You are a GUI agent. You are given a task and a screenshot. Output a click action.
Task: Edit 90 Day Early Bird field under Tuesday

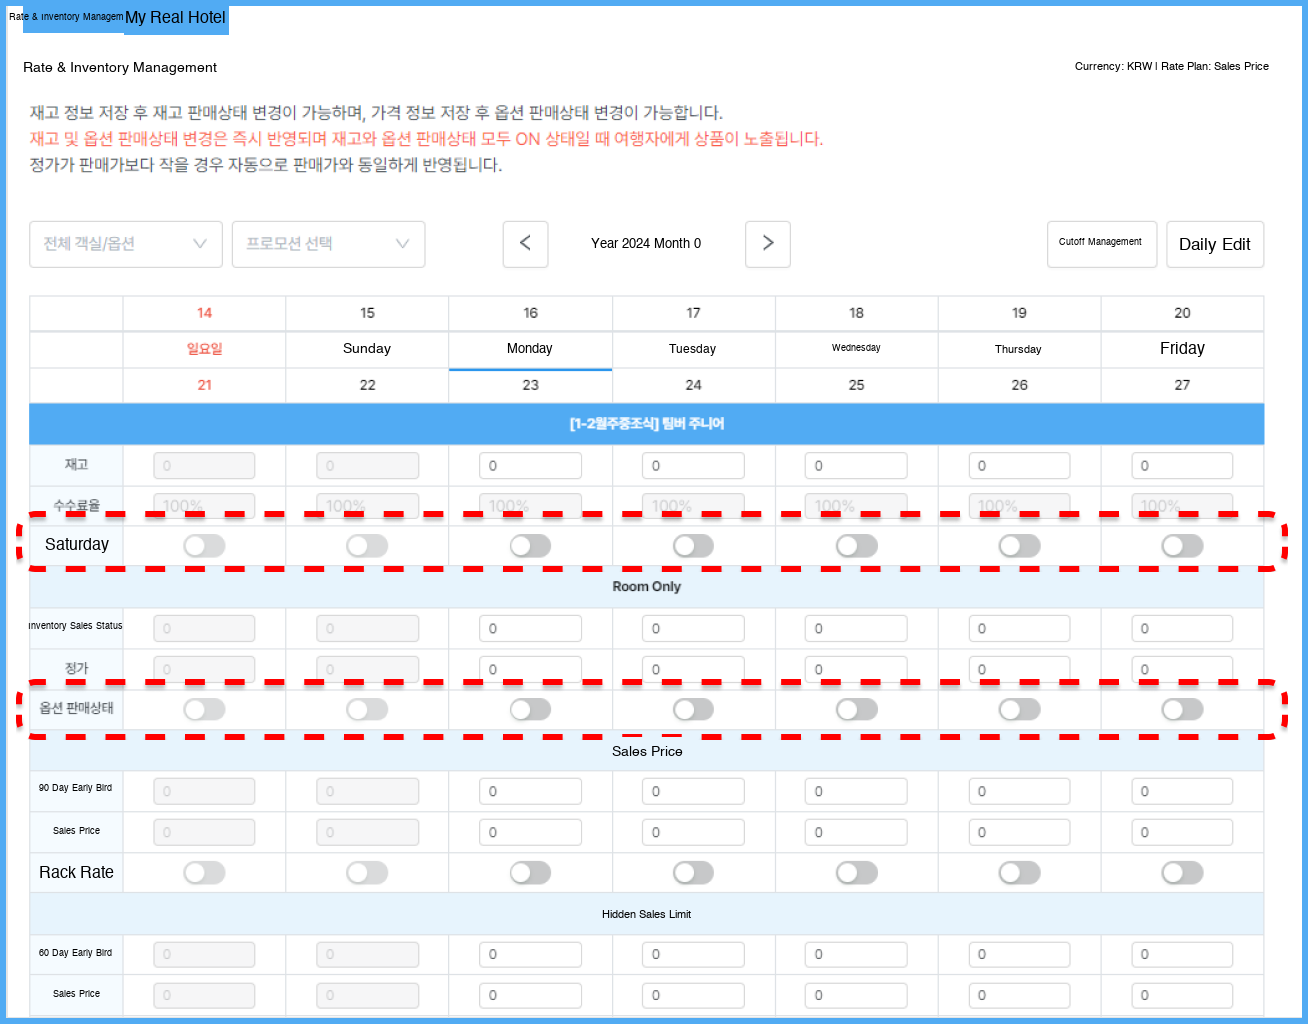693,792
